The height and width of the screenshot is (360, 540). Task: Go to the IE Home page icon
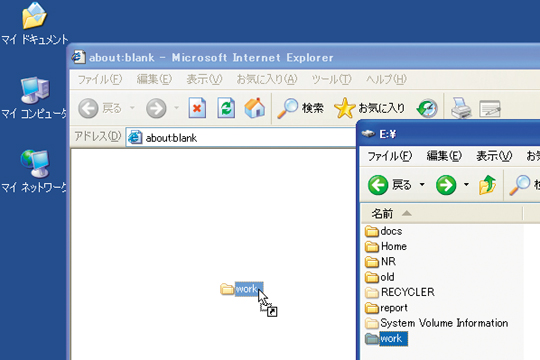tap(255, 108)
